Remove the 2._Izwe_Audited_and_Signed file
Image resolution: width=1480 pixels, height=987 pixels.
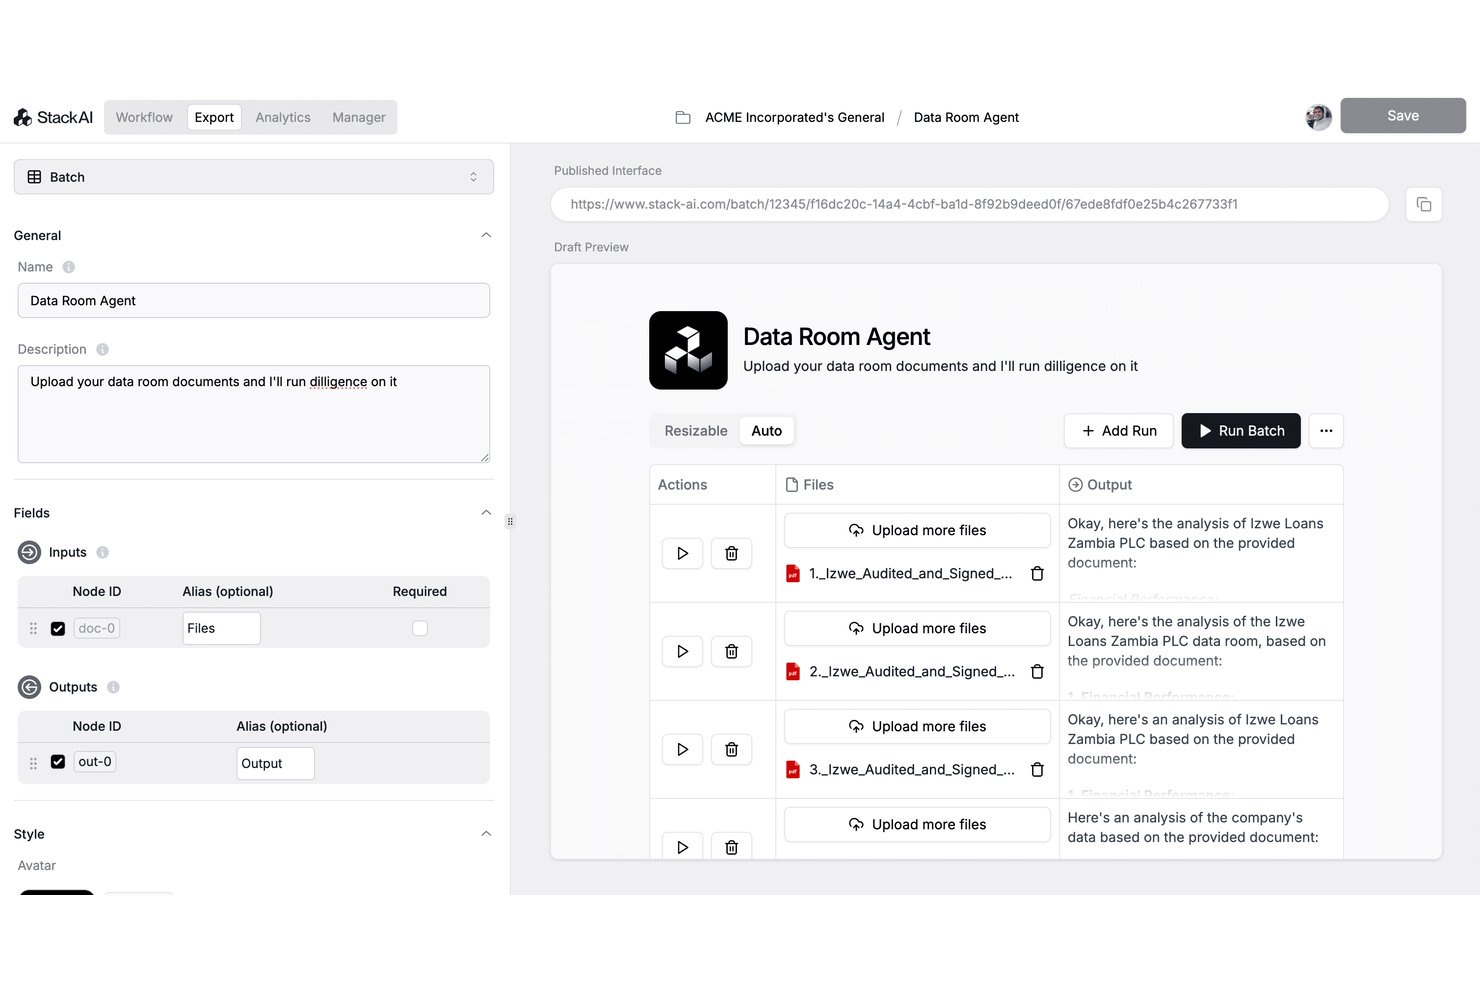click(1037, 672)
